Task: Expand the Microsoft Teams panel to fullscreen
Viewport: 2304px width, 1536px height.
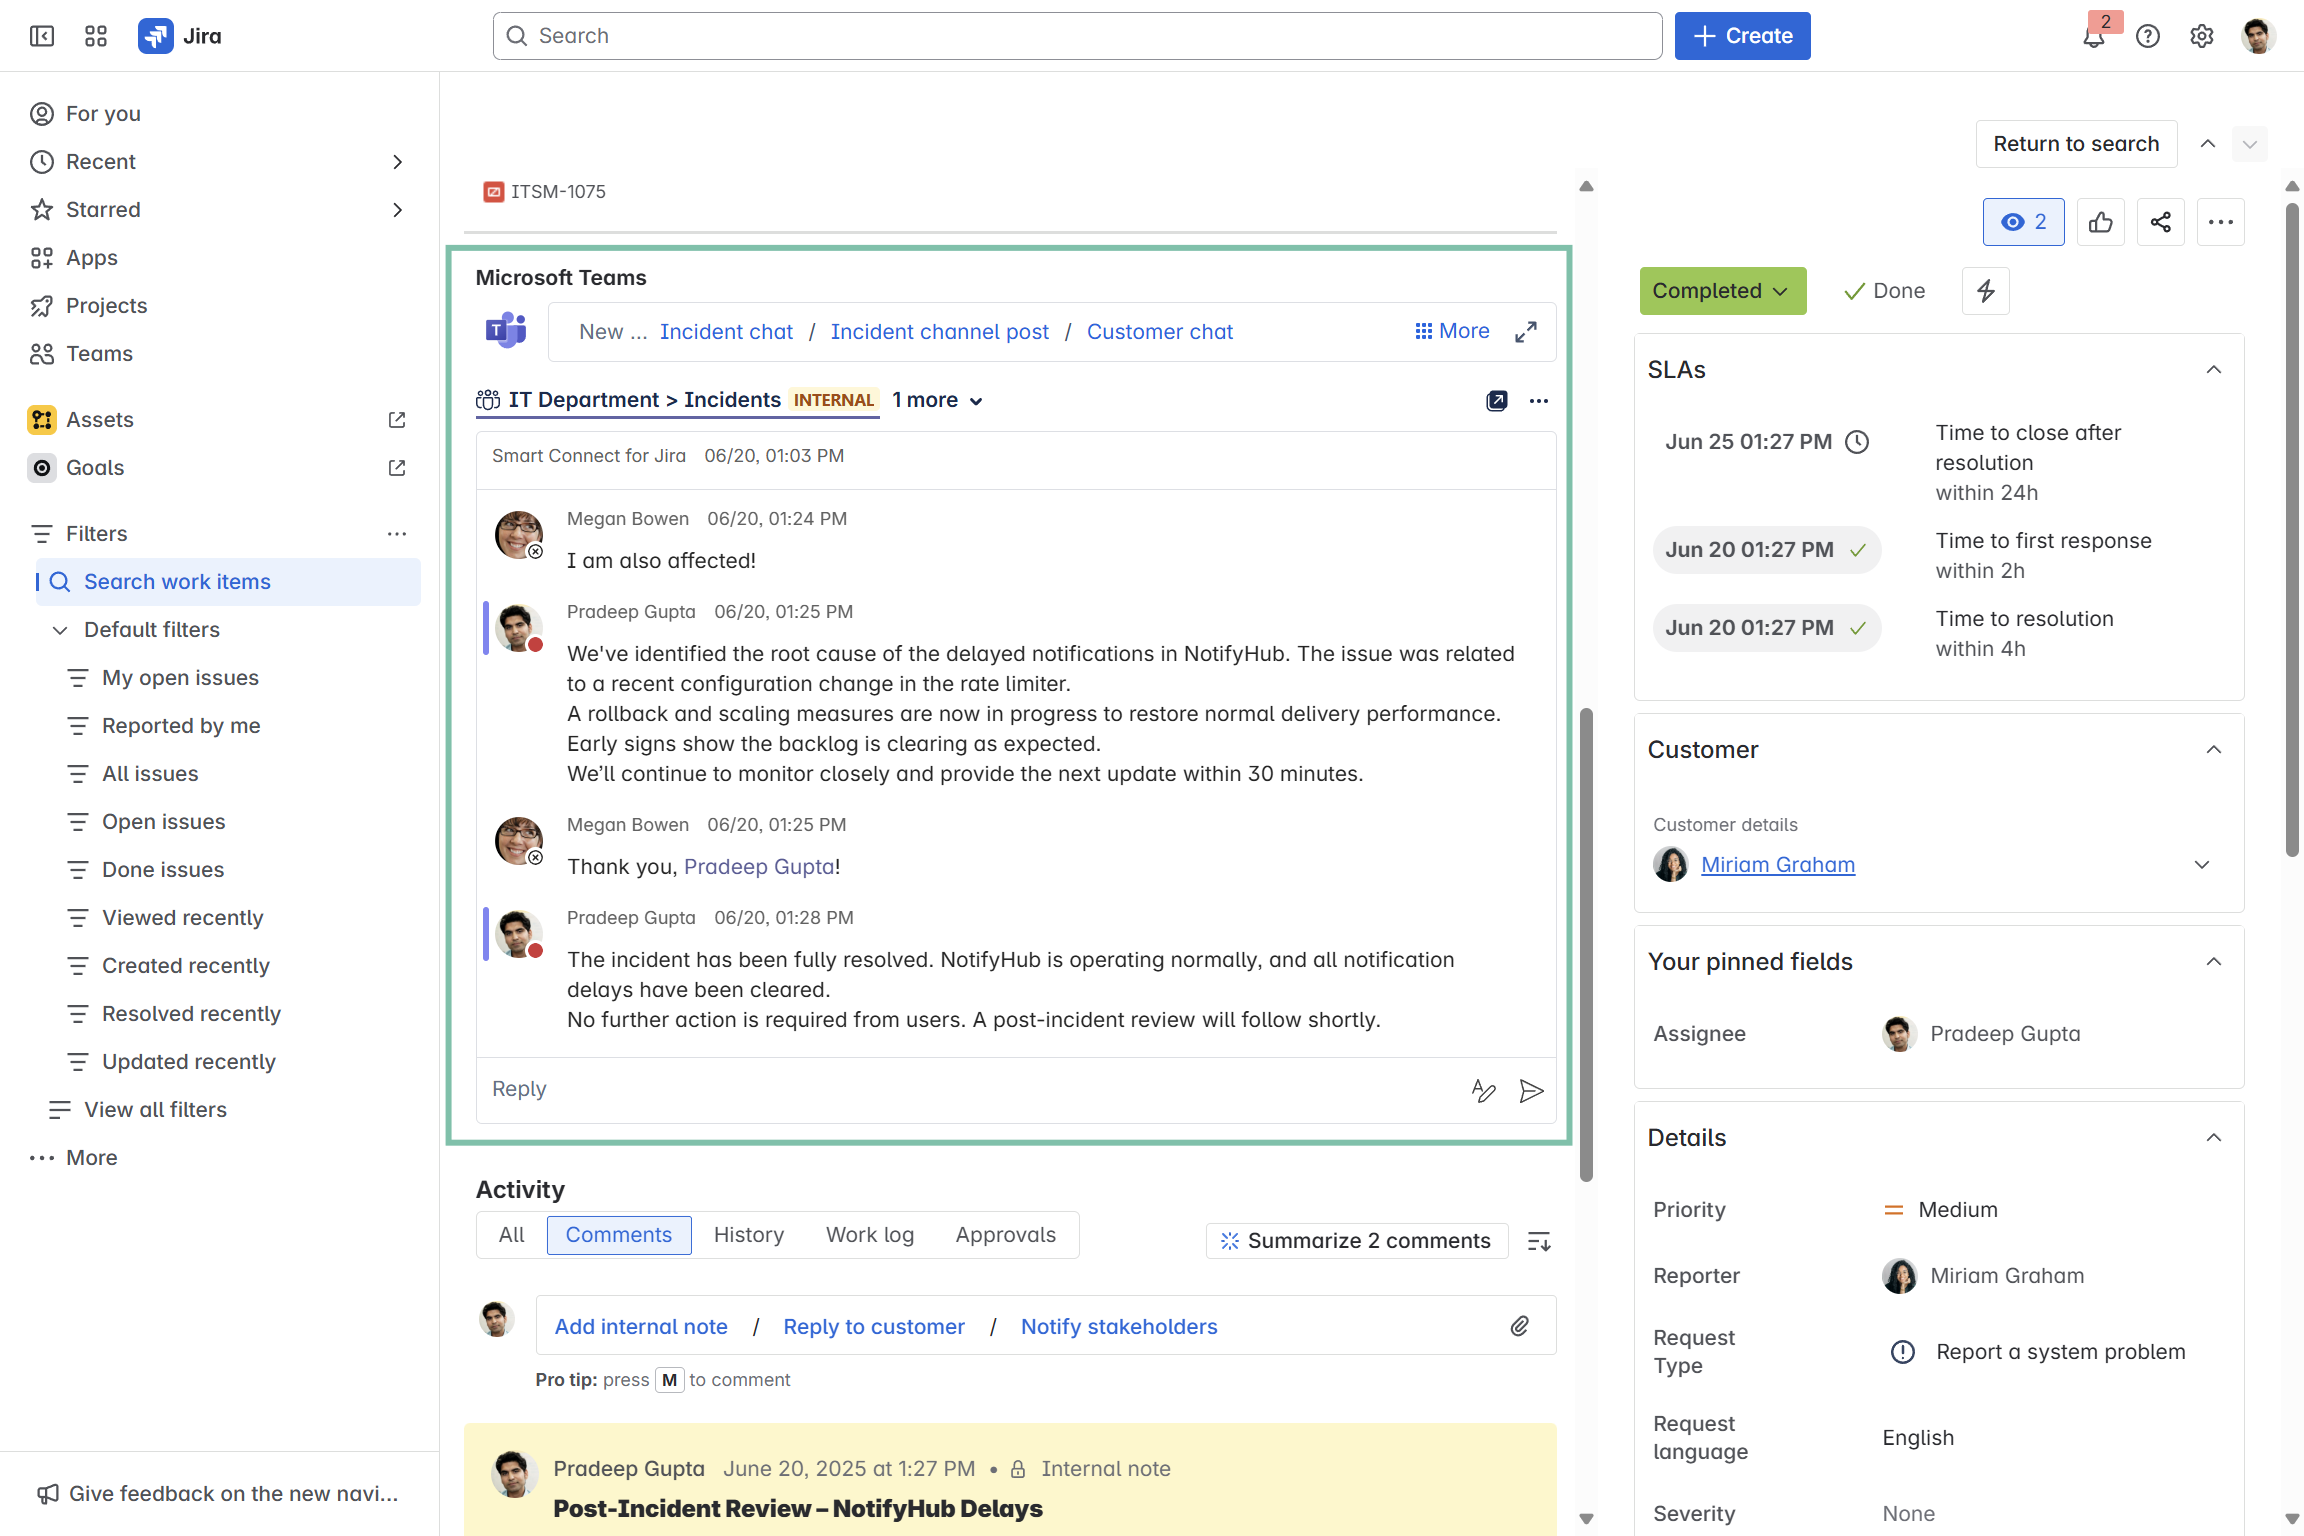Action: tap(1525, 332)
